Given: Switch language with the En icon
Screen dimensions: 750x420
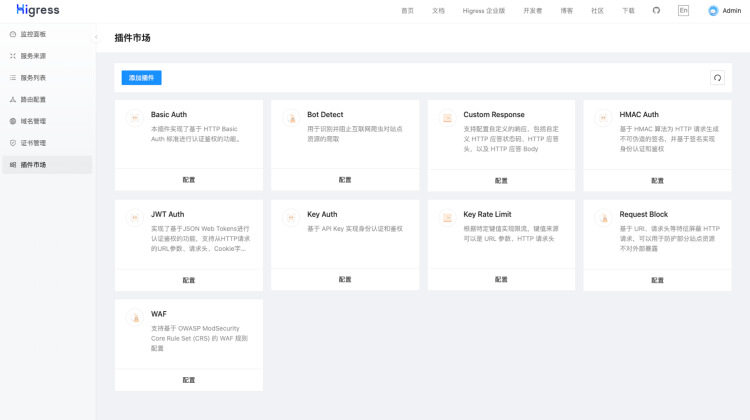Looking at the screenshot, I should pos(684,11).
